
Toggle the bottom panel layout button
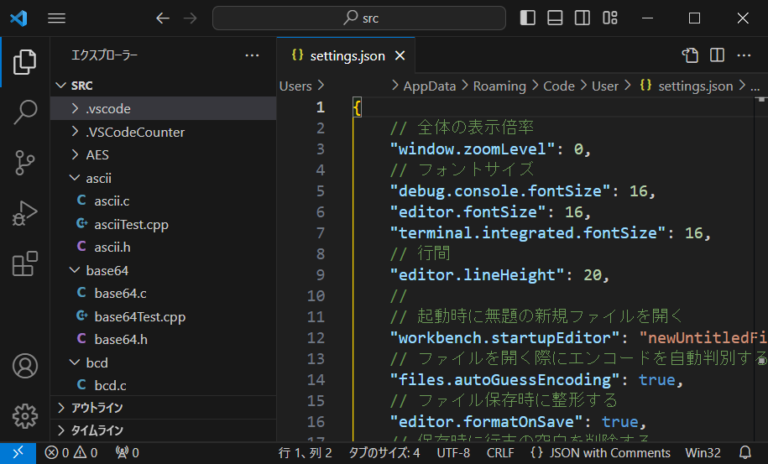555,18
